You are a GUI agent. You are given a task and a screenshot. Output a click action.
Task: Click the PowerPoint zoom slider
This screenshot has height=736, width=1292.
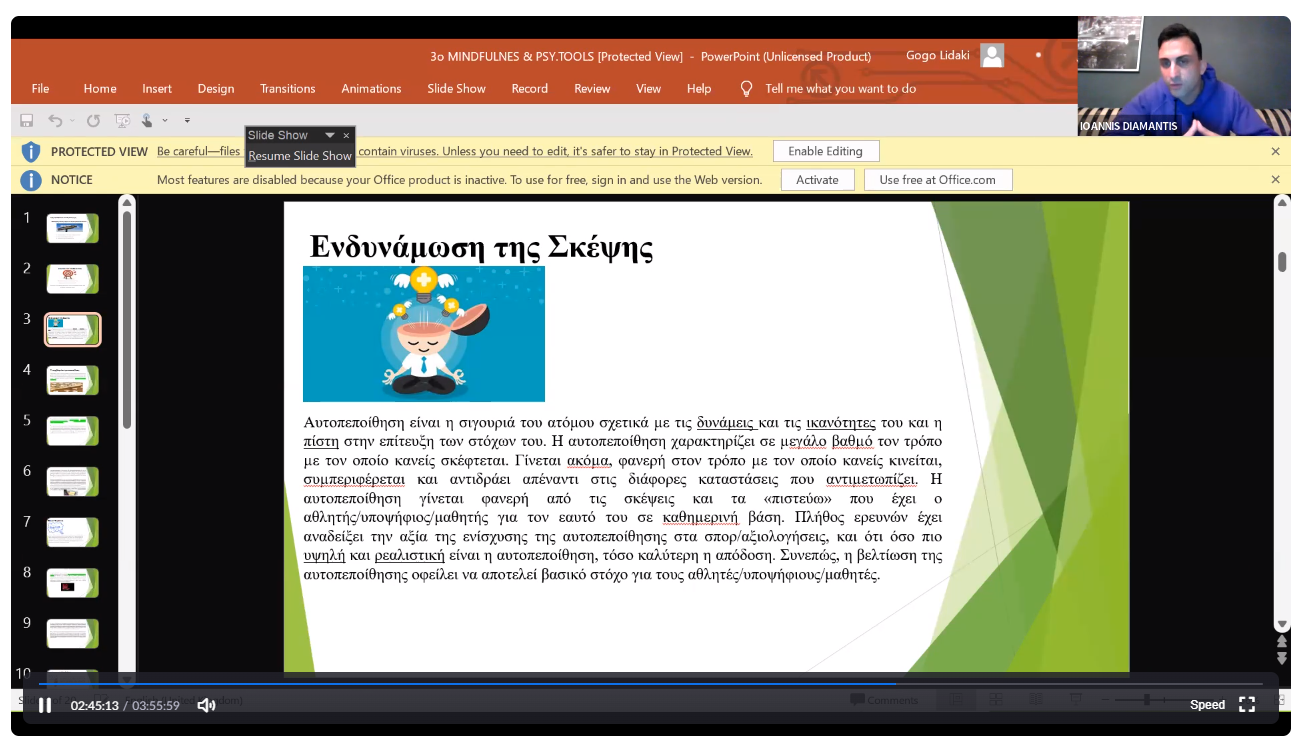(x=1147, y=700)
